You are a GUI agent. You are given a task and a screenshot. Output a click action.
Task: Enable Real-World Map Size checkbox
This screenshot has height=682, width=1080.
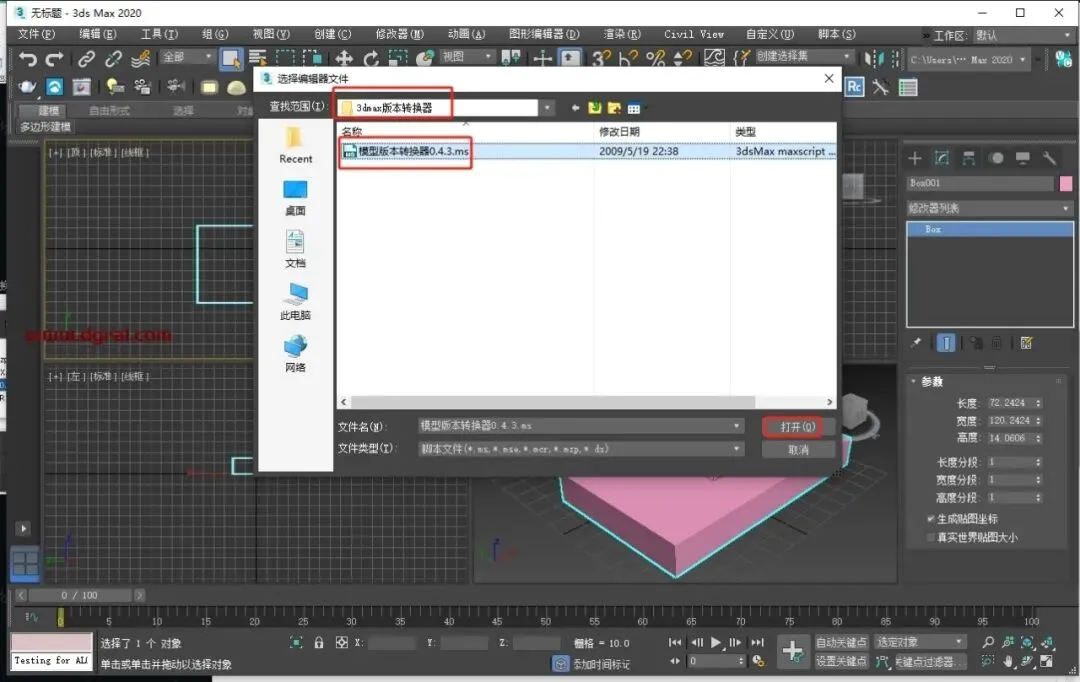[931, 537]
